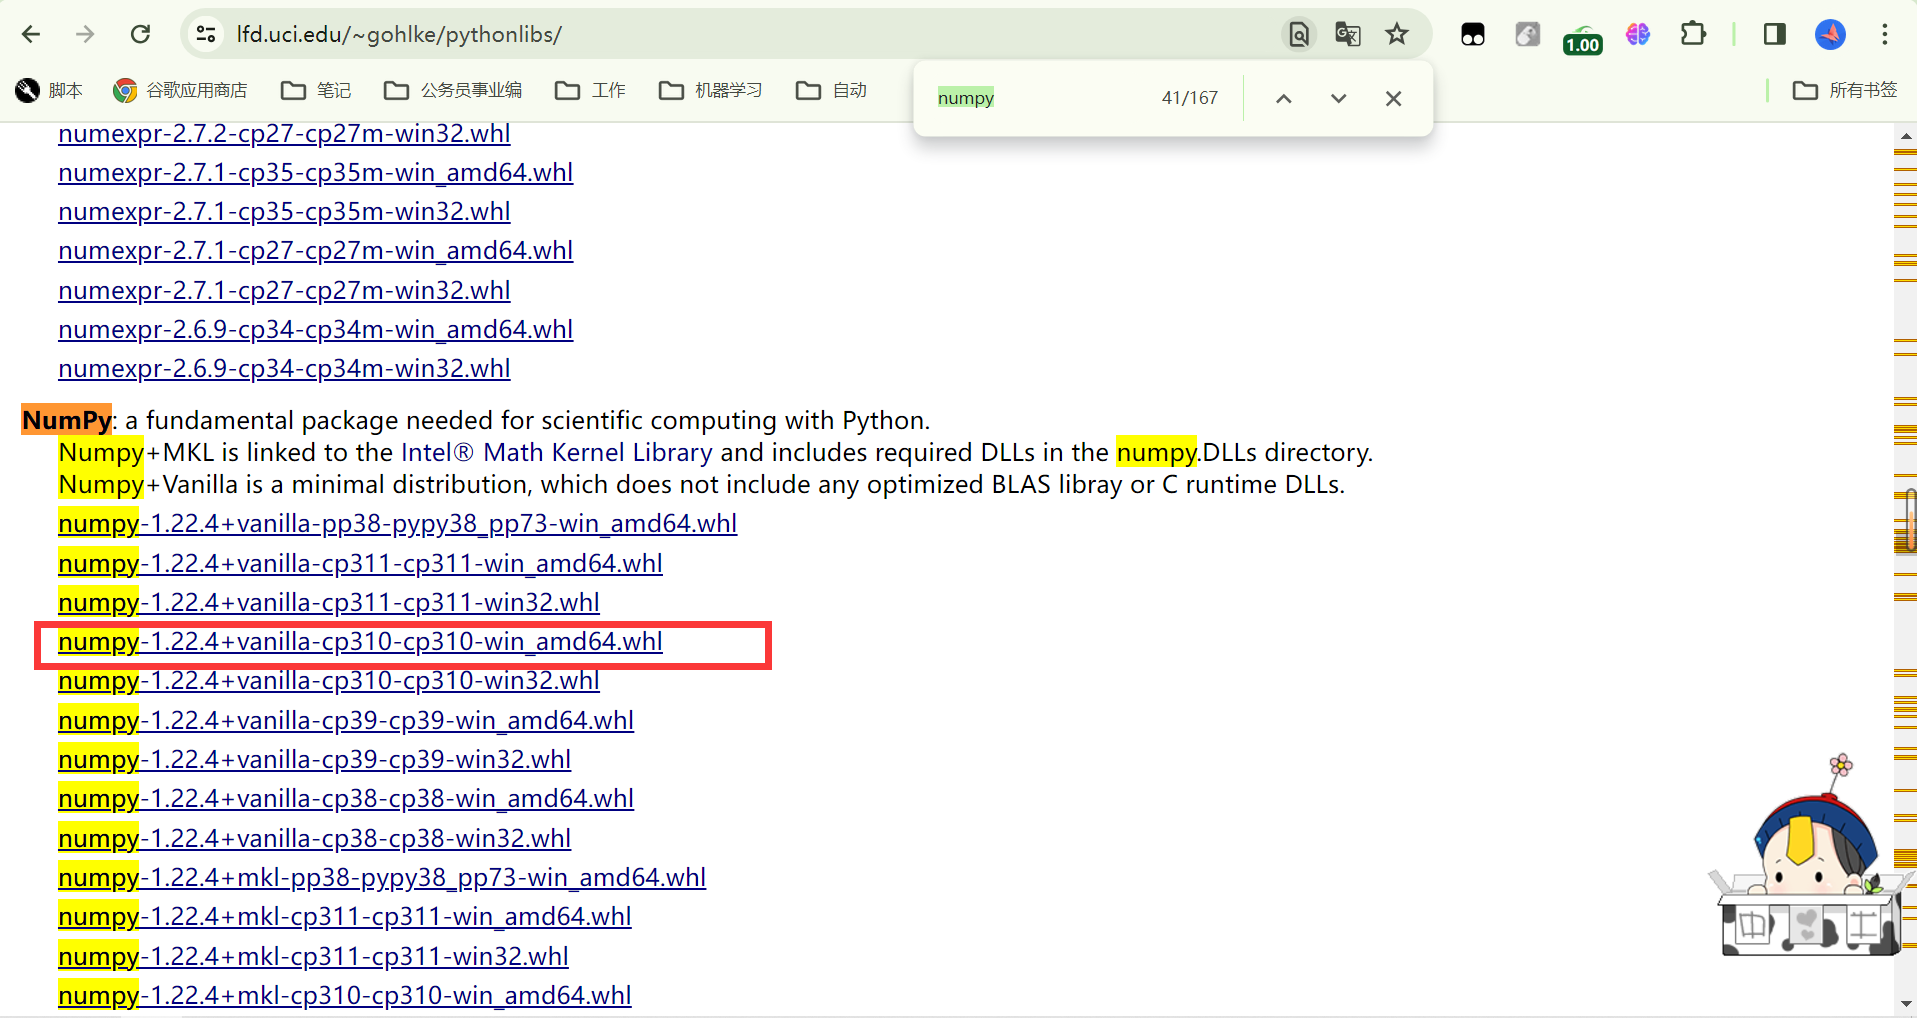Download numpy vanilla cp39 win_amd64 wheel
The width and height of the screenshot is (1917, 1018).
(346, 721)
